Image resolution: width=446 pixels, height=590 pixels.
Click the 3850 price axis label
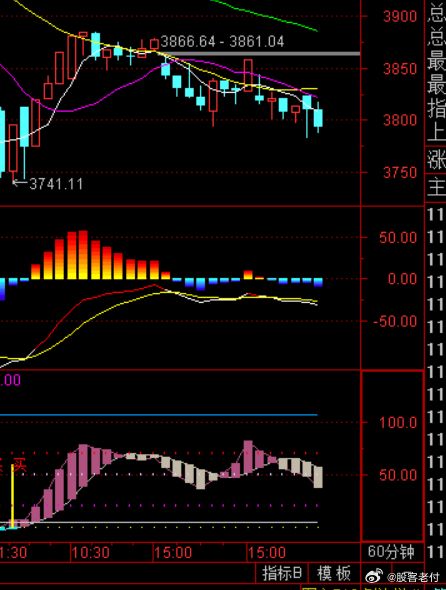400,69
